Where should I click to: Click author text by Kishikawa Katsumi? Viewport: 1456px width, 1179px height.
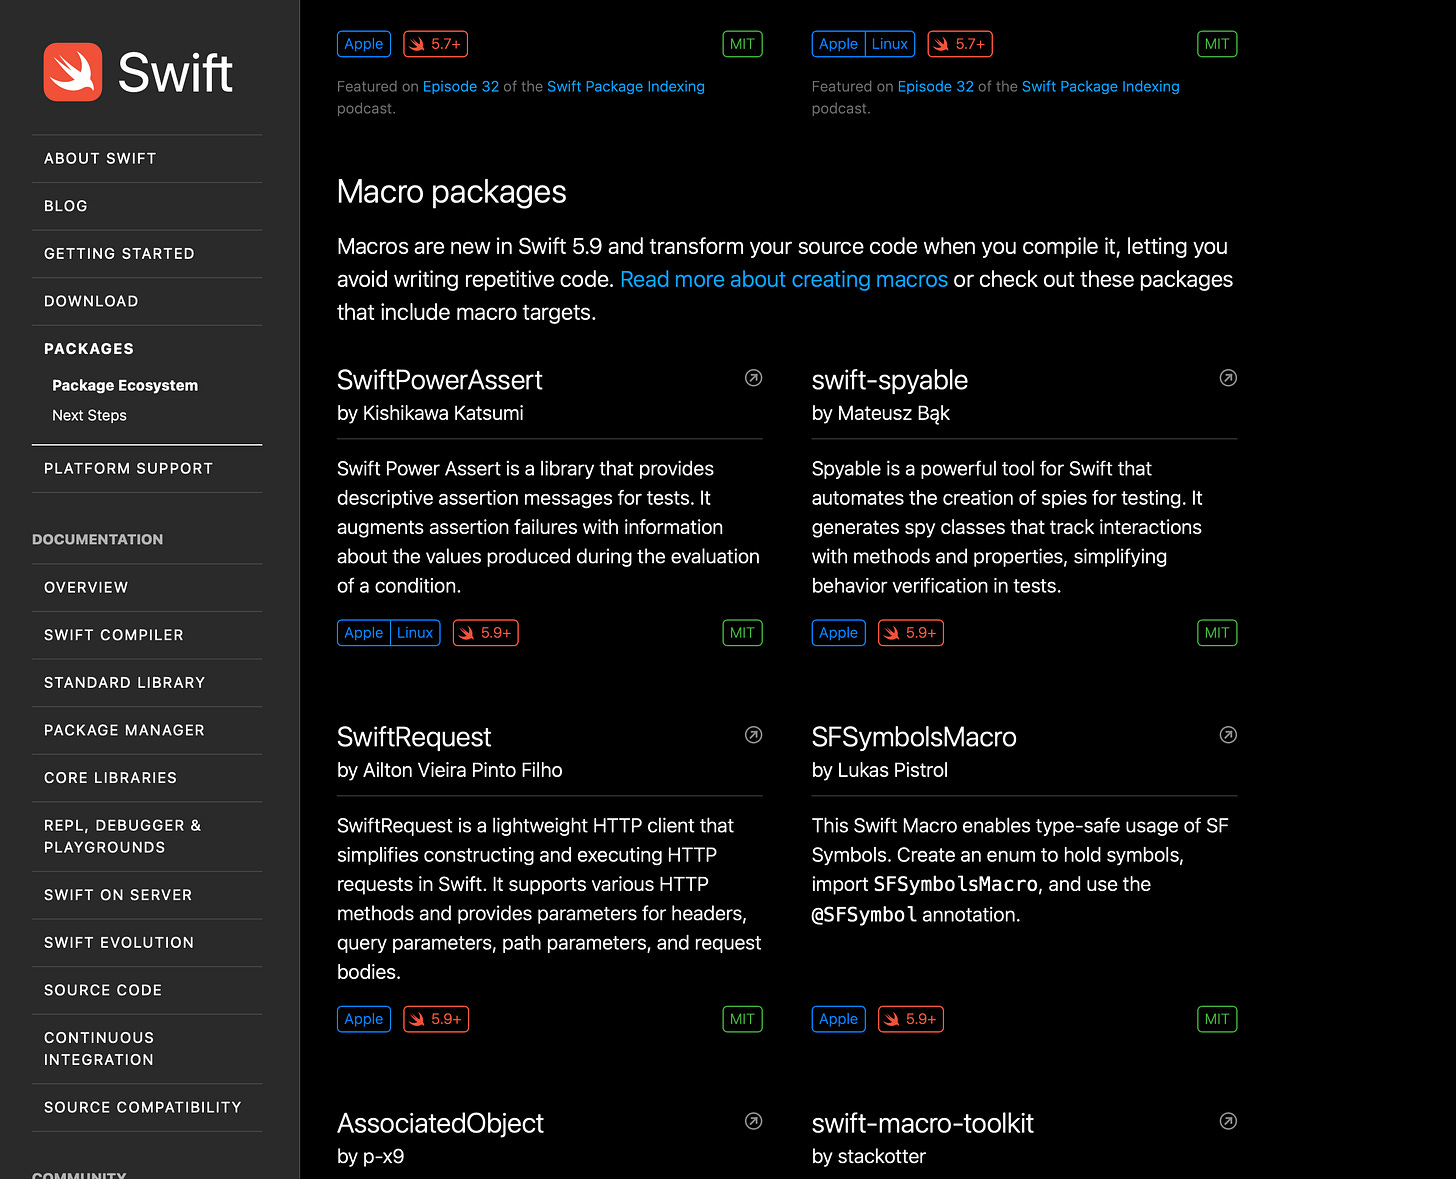430,413
